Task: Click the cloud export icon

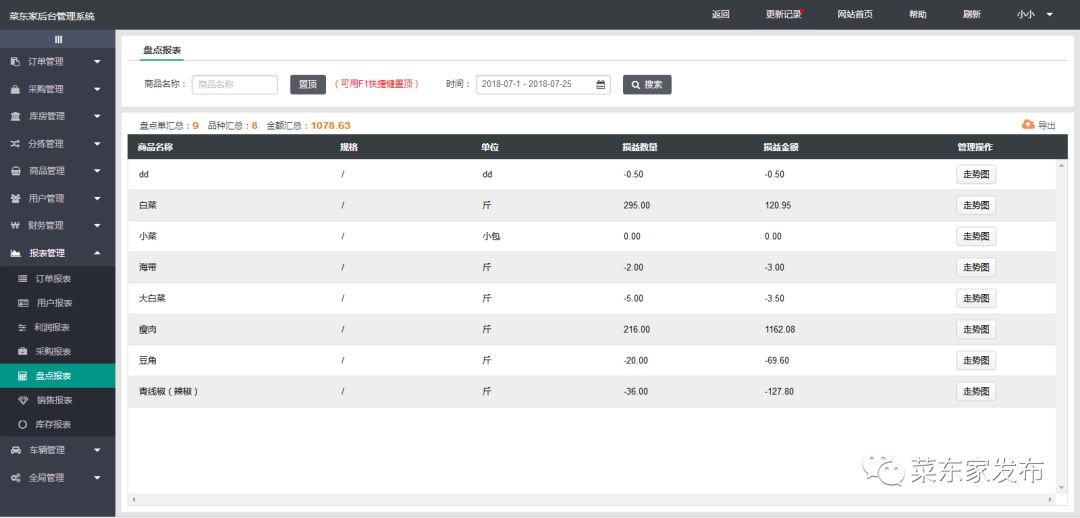Action: coord(1028,124)
